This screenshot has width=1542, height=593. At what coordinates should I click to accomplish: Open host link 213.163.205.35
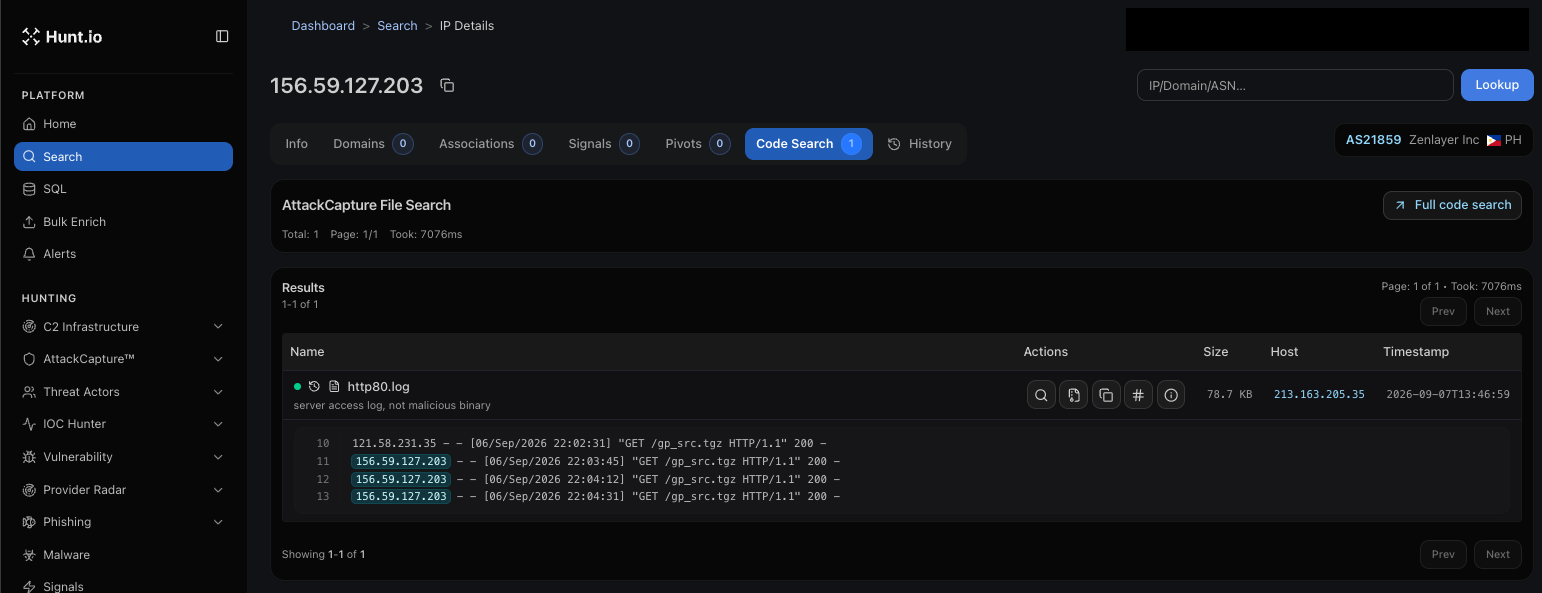[1319, 395]
